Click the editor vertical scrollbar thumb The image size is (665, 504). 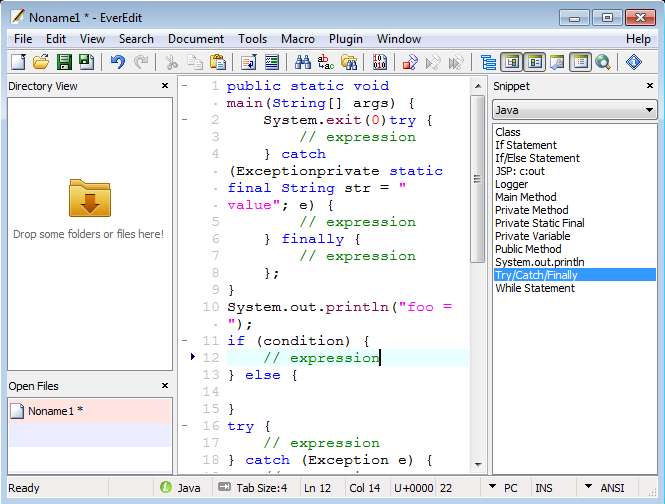pos(478,179)
